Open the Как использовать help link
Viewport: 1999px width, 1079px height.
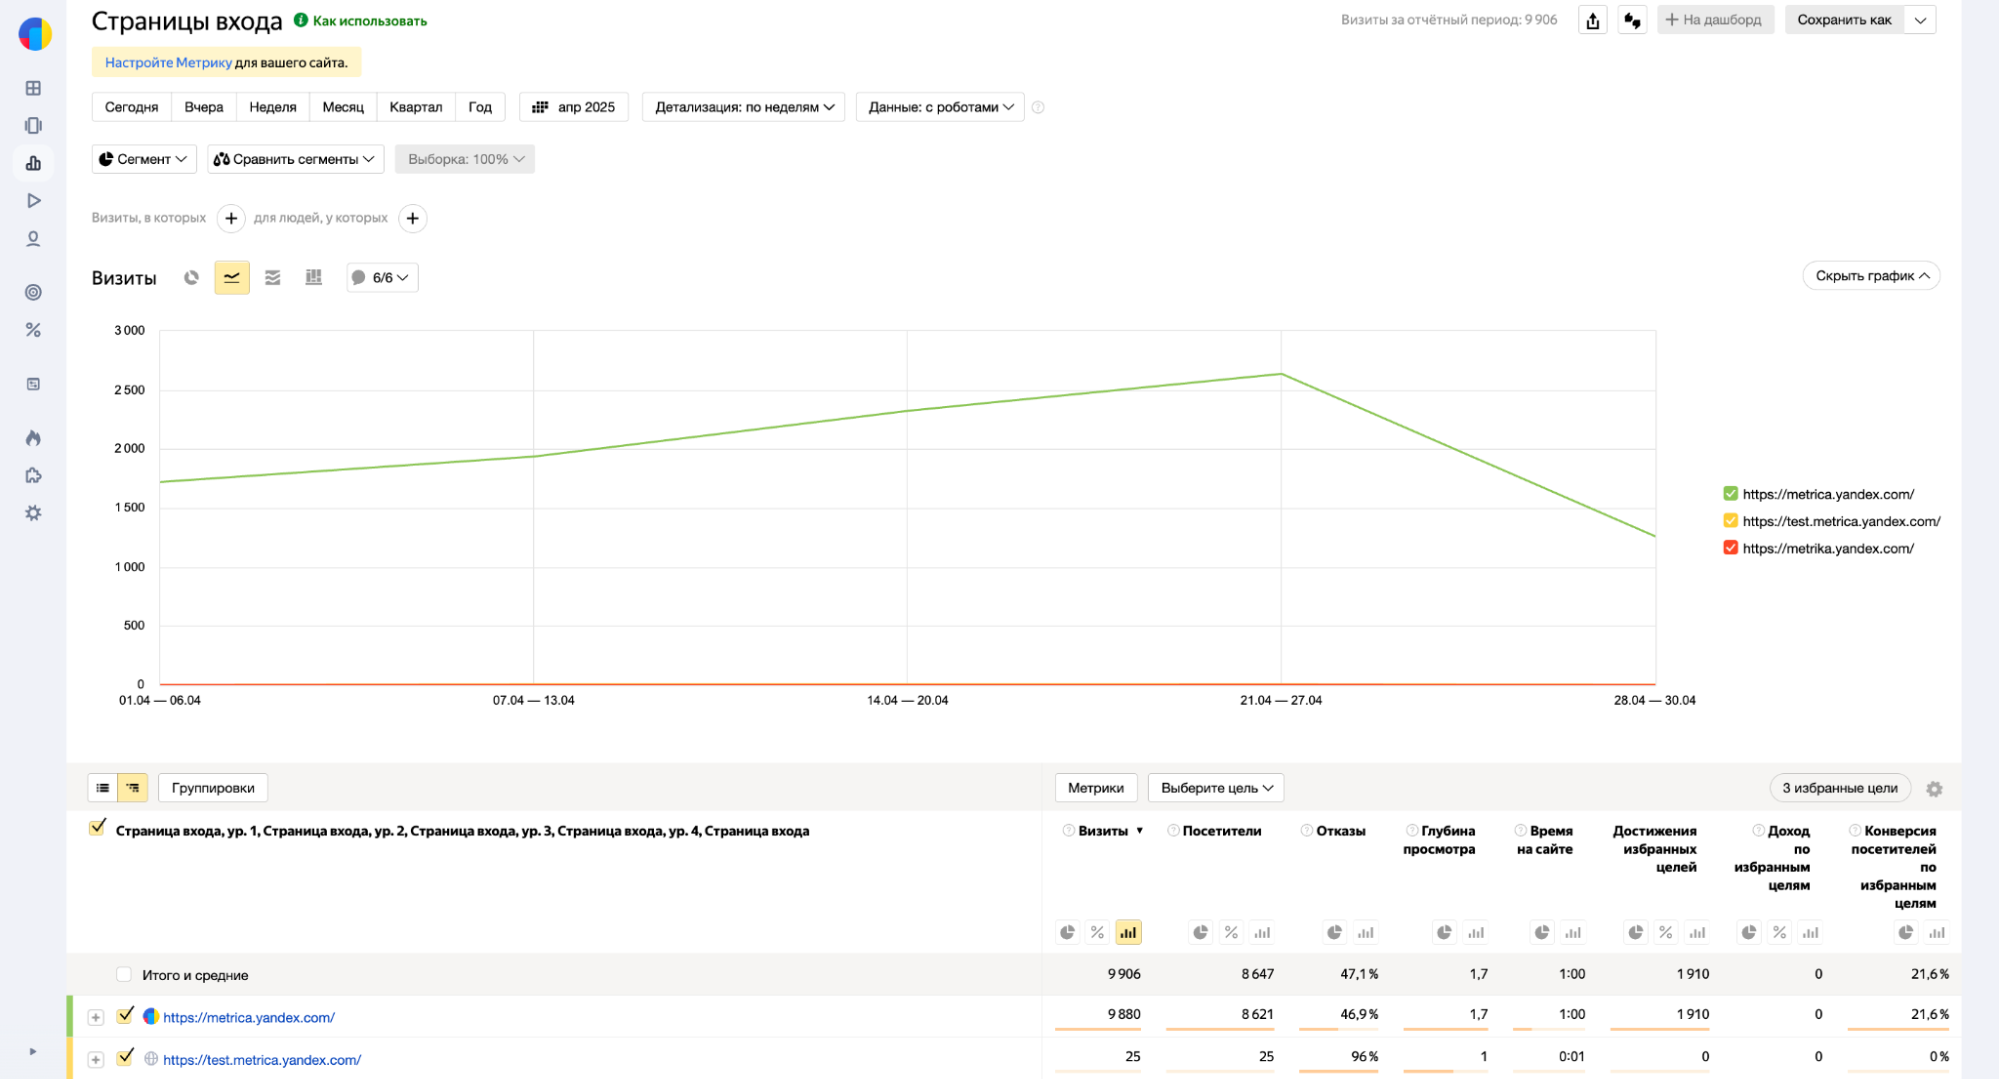click(360, 20)
